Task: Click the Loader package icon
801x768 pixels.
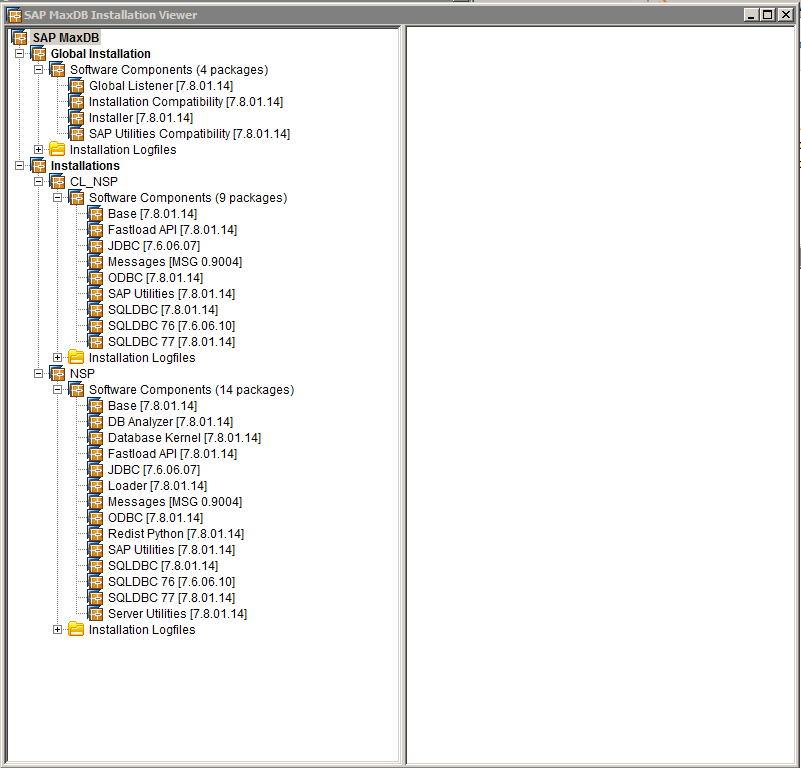Action: point(96,486)
